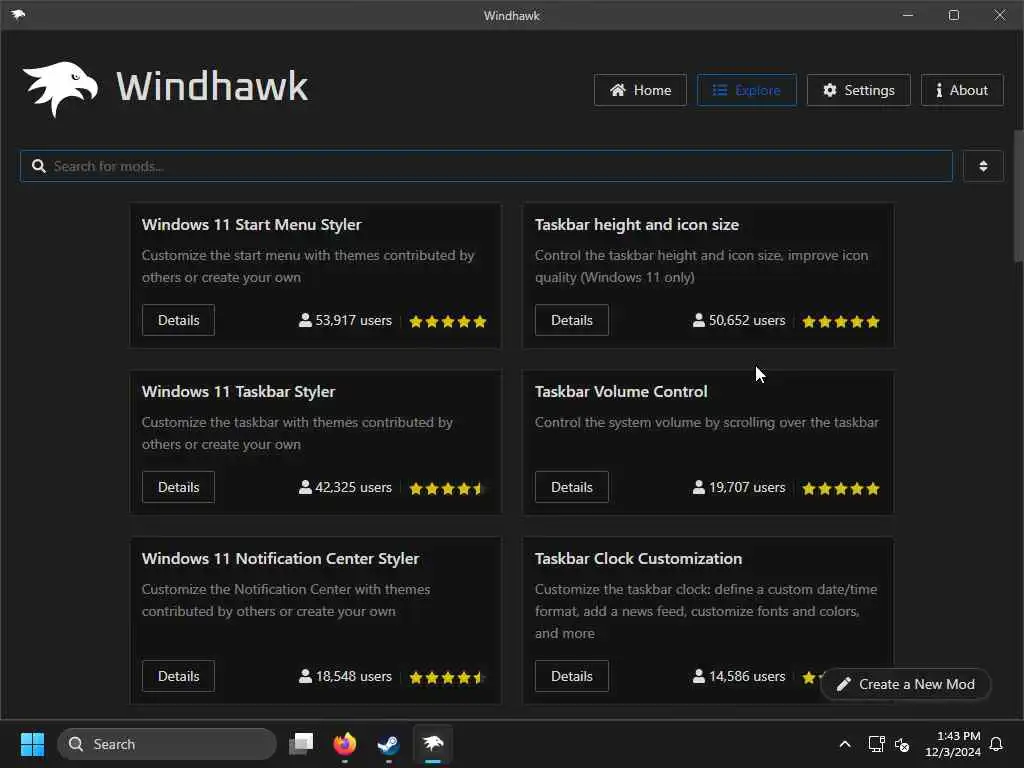The width and height of the screenshot is (1024, 768).
Task: Click the Windows 11 Notification Center Styler title
Action: click(280, 559)
